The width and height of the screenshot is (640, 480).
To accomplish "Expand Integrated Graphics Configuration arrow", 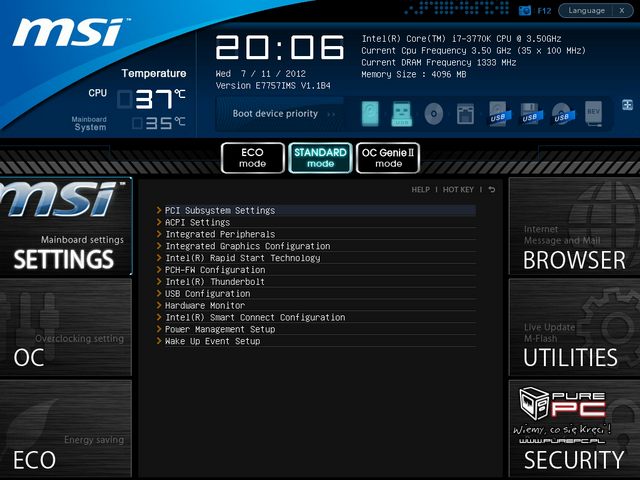I will 159,246.
